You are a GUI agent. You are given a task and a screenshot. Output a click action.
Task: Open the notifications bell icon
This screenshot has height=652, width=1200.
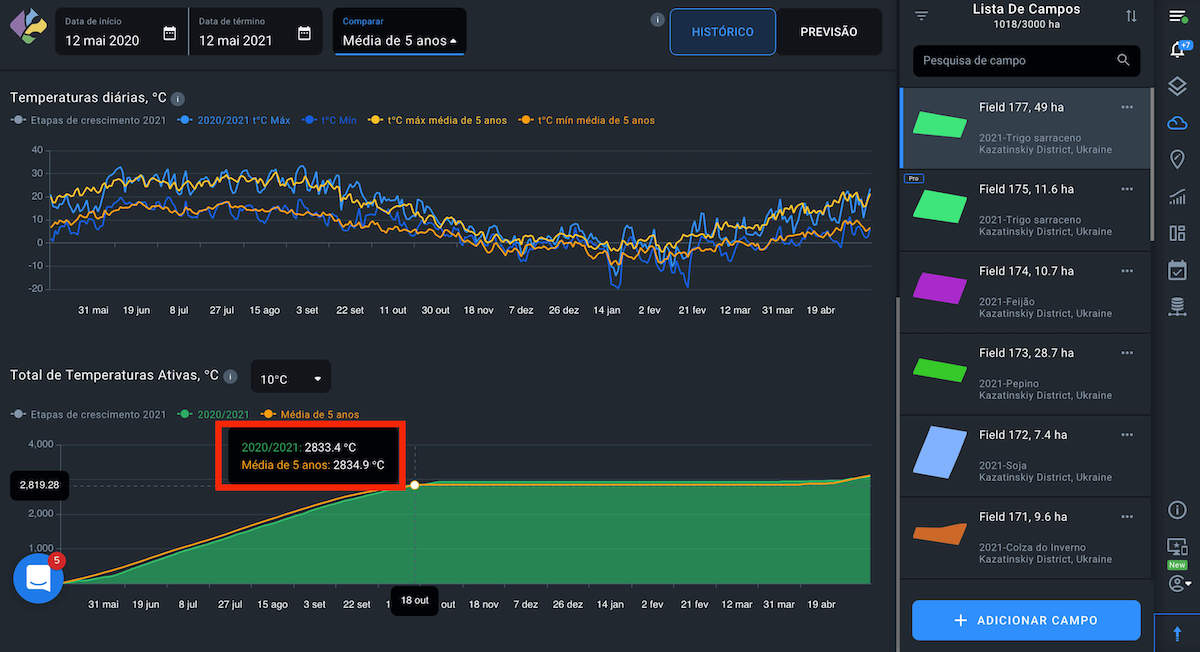[1177, 50]
